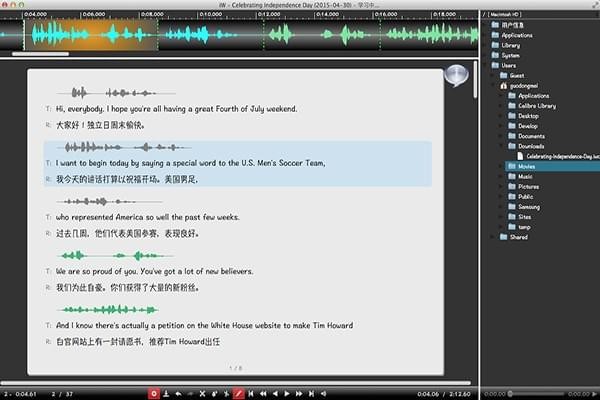Click the translation '大家好！独立日周末愉快。'

[x=100, y=125]
